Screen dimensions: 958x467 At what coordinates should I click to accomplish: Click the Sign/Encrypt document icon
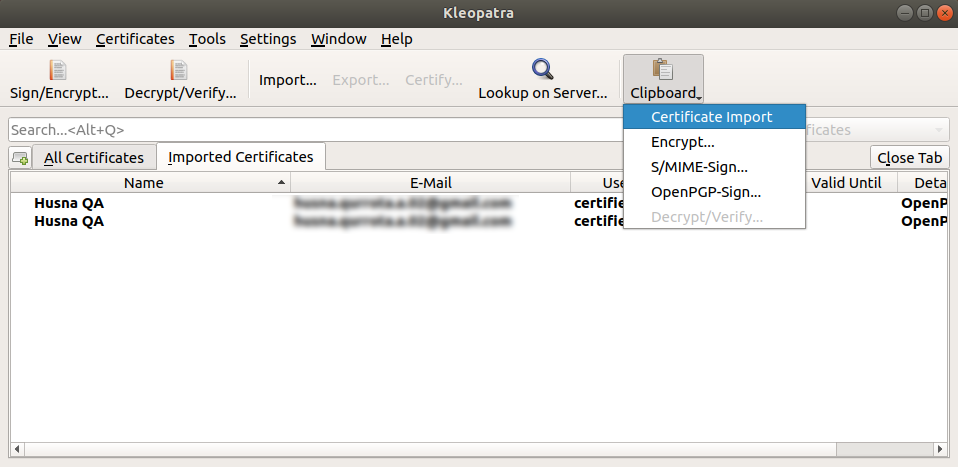58,70
